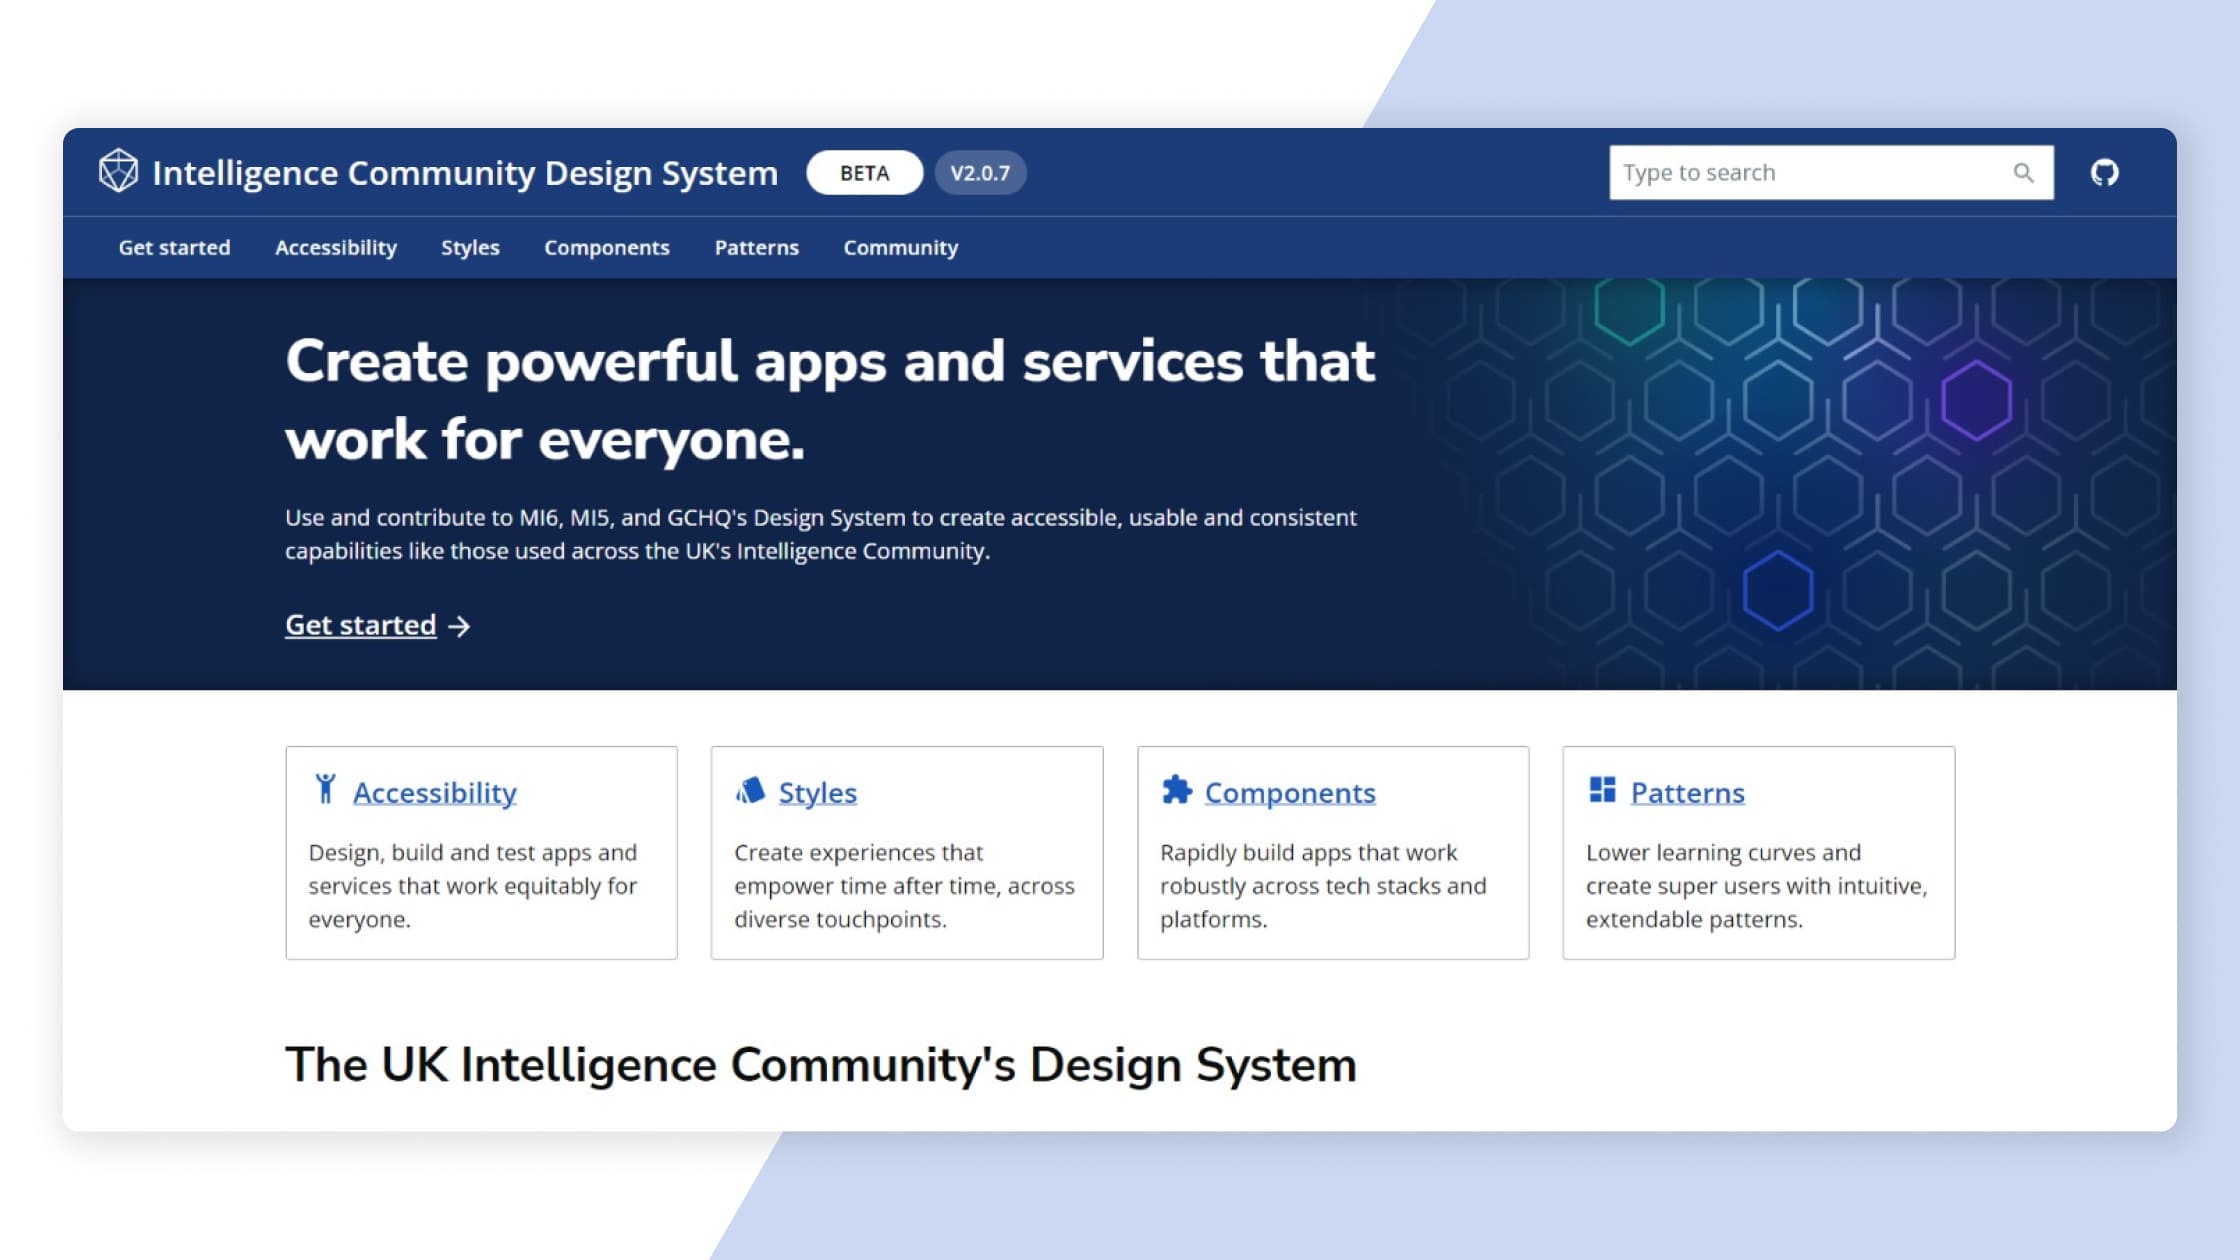Open the Accessibility card link
2240x1260 pixels.
[435, 792]
